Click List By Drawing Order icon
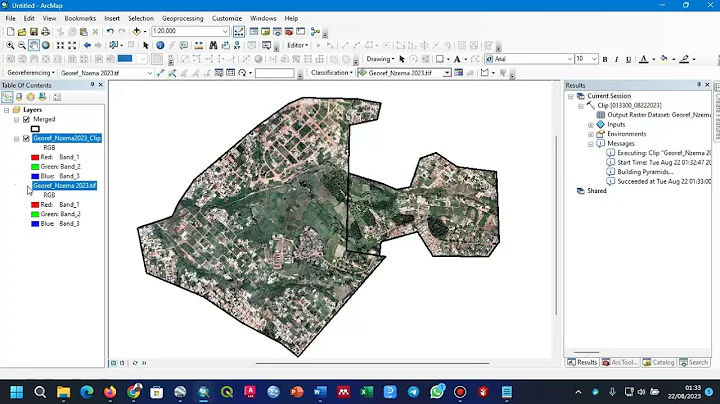 pos(7,97)
